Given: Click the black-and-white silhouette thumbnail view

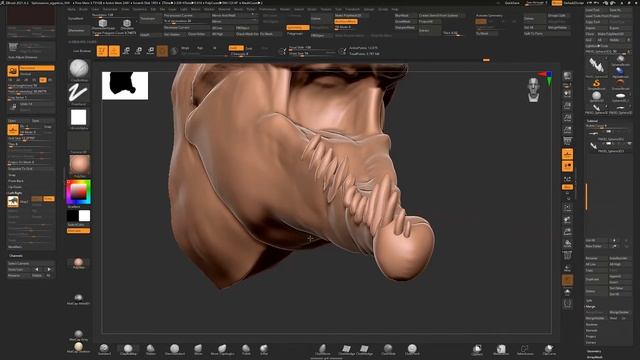Looking at the screenshot, I should click(125, 86).
